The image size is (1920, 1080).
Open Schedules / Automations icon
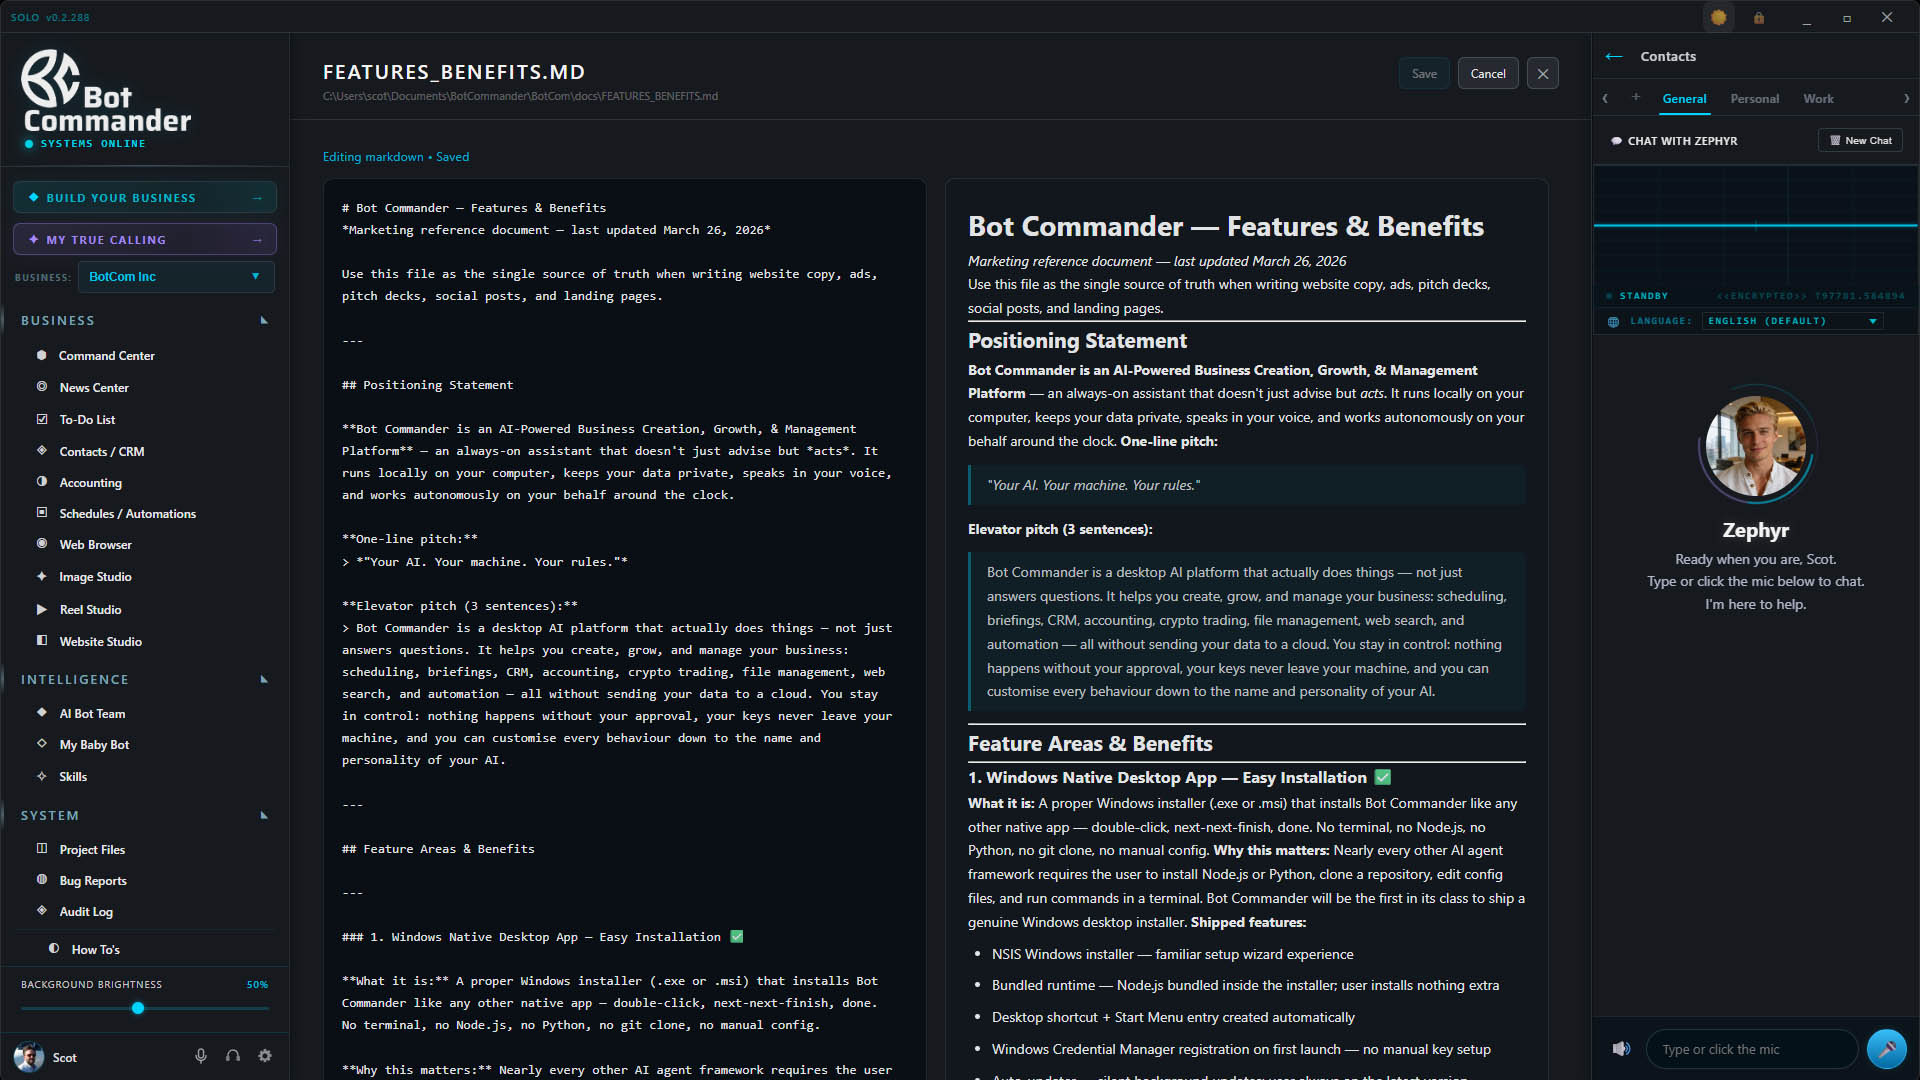[x=42, y=513]
